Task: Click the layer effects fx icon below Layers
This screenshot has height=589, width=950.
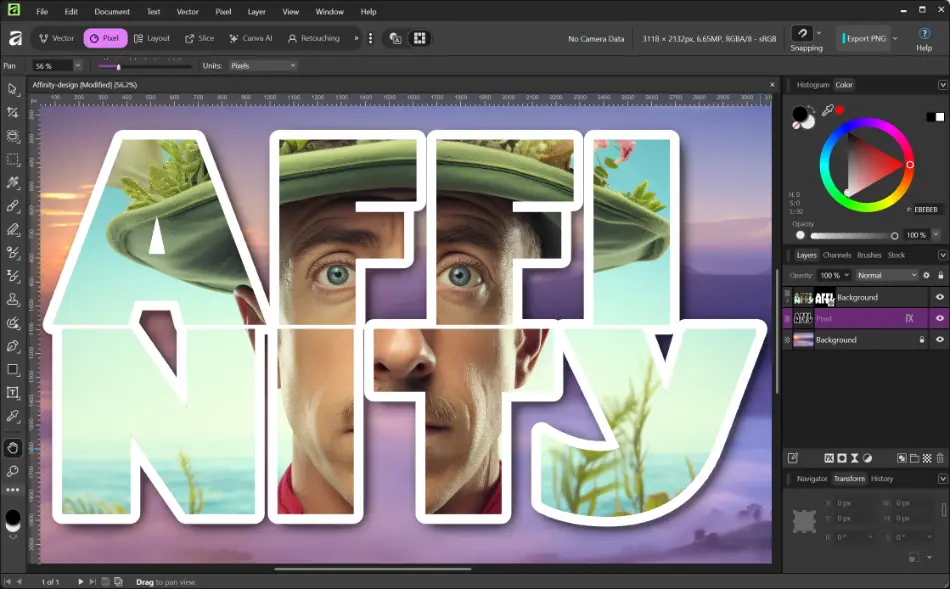Action: pos(827,458)
